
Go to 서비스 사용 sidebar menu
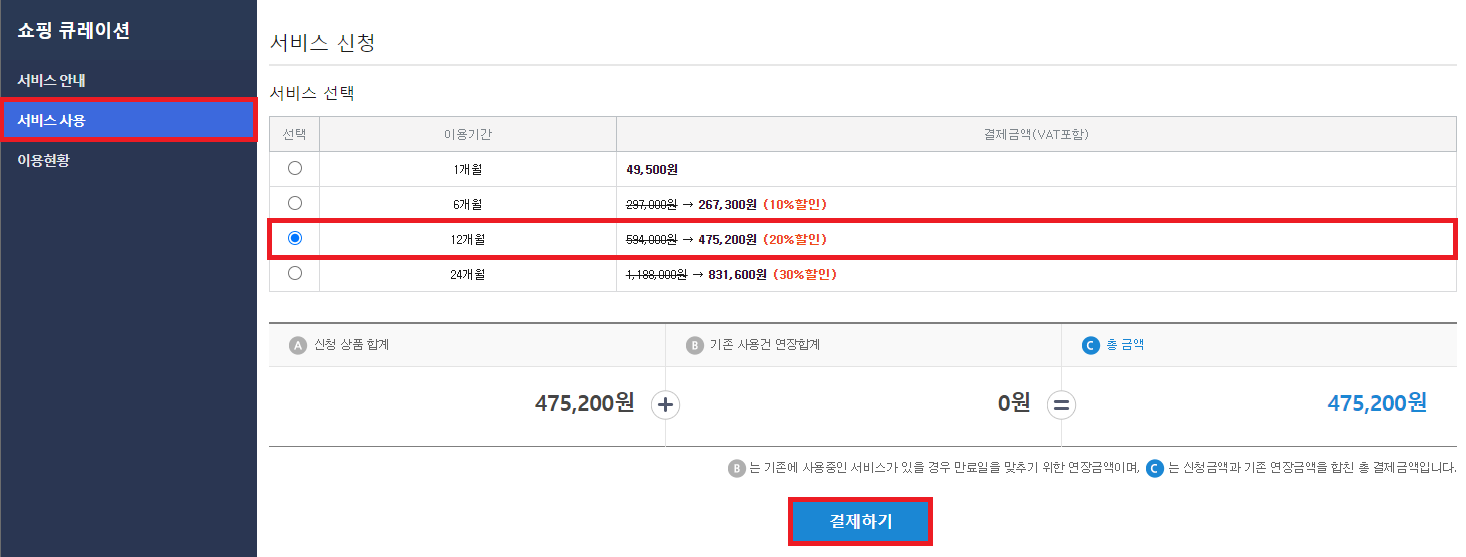52,120
